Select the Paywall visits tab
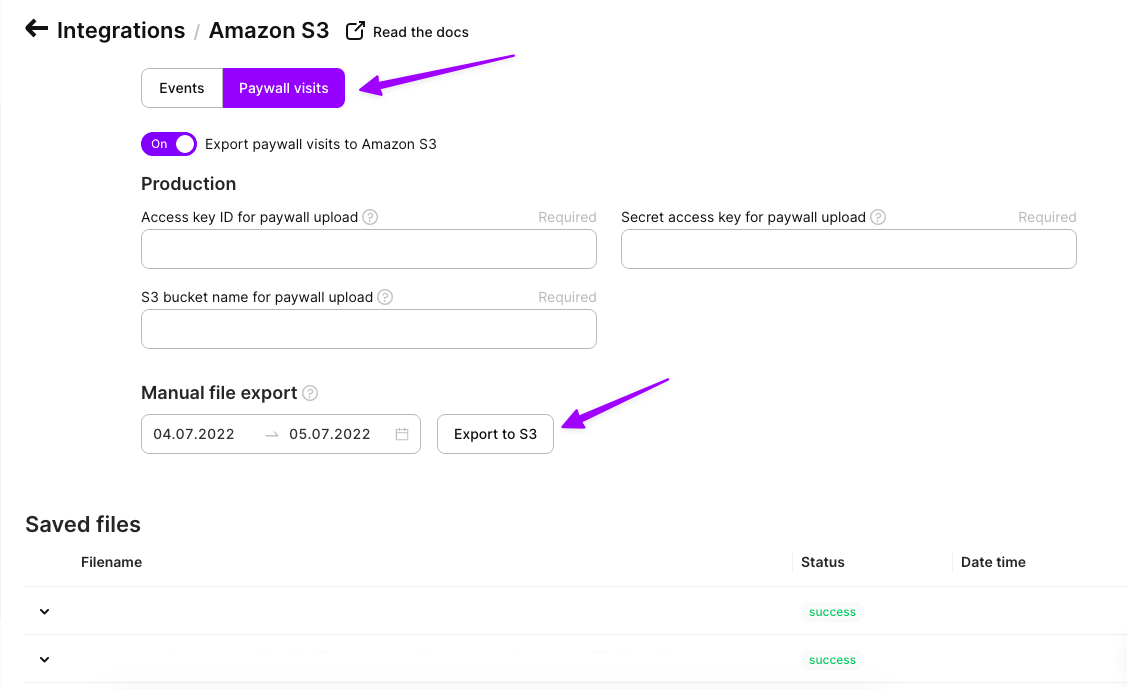 coord(283,88)
